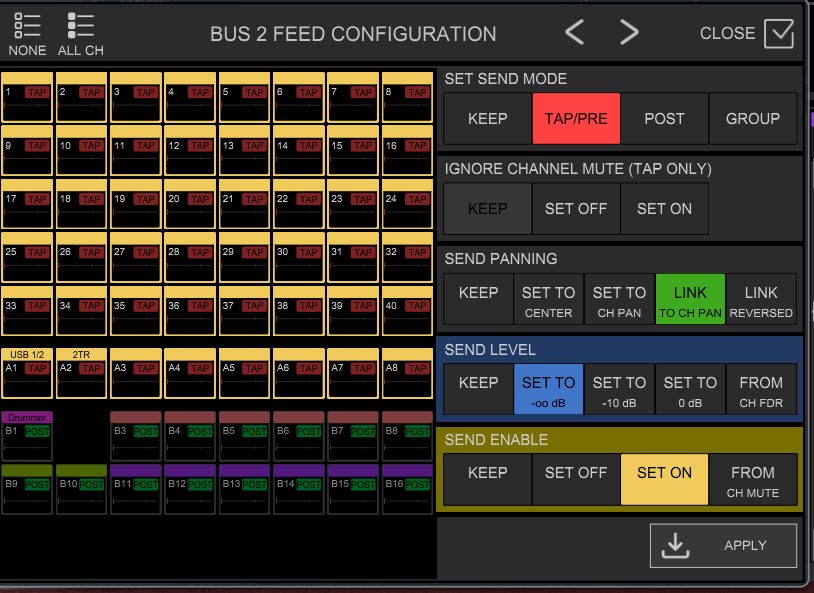Image resolution: width=814 pixels, height=593 pixels.
Task: Toggle channel 15 tile selection
Action: click(353, 151)
